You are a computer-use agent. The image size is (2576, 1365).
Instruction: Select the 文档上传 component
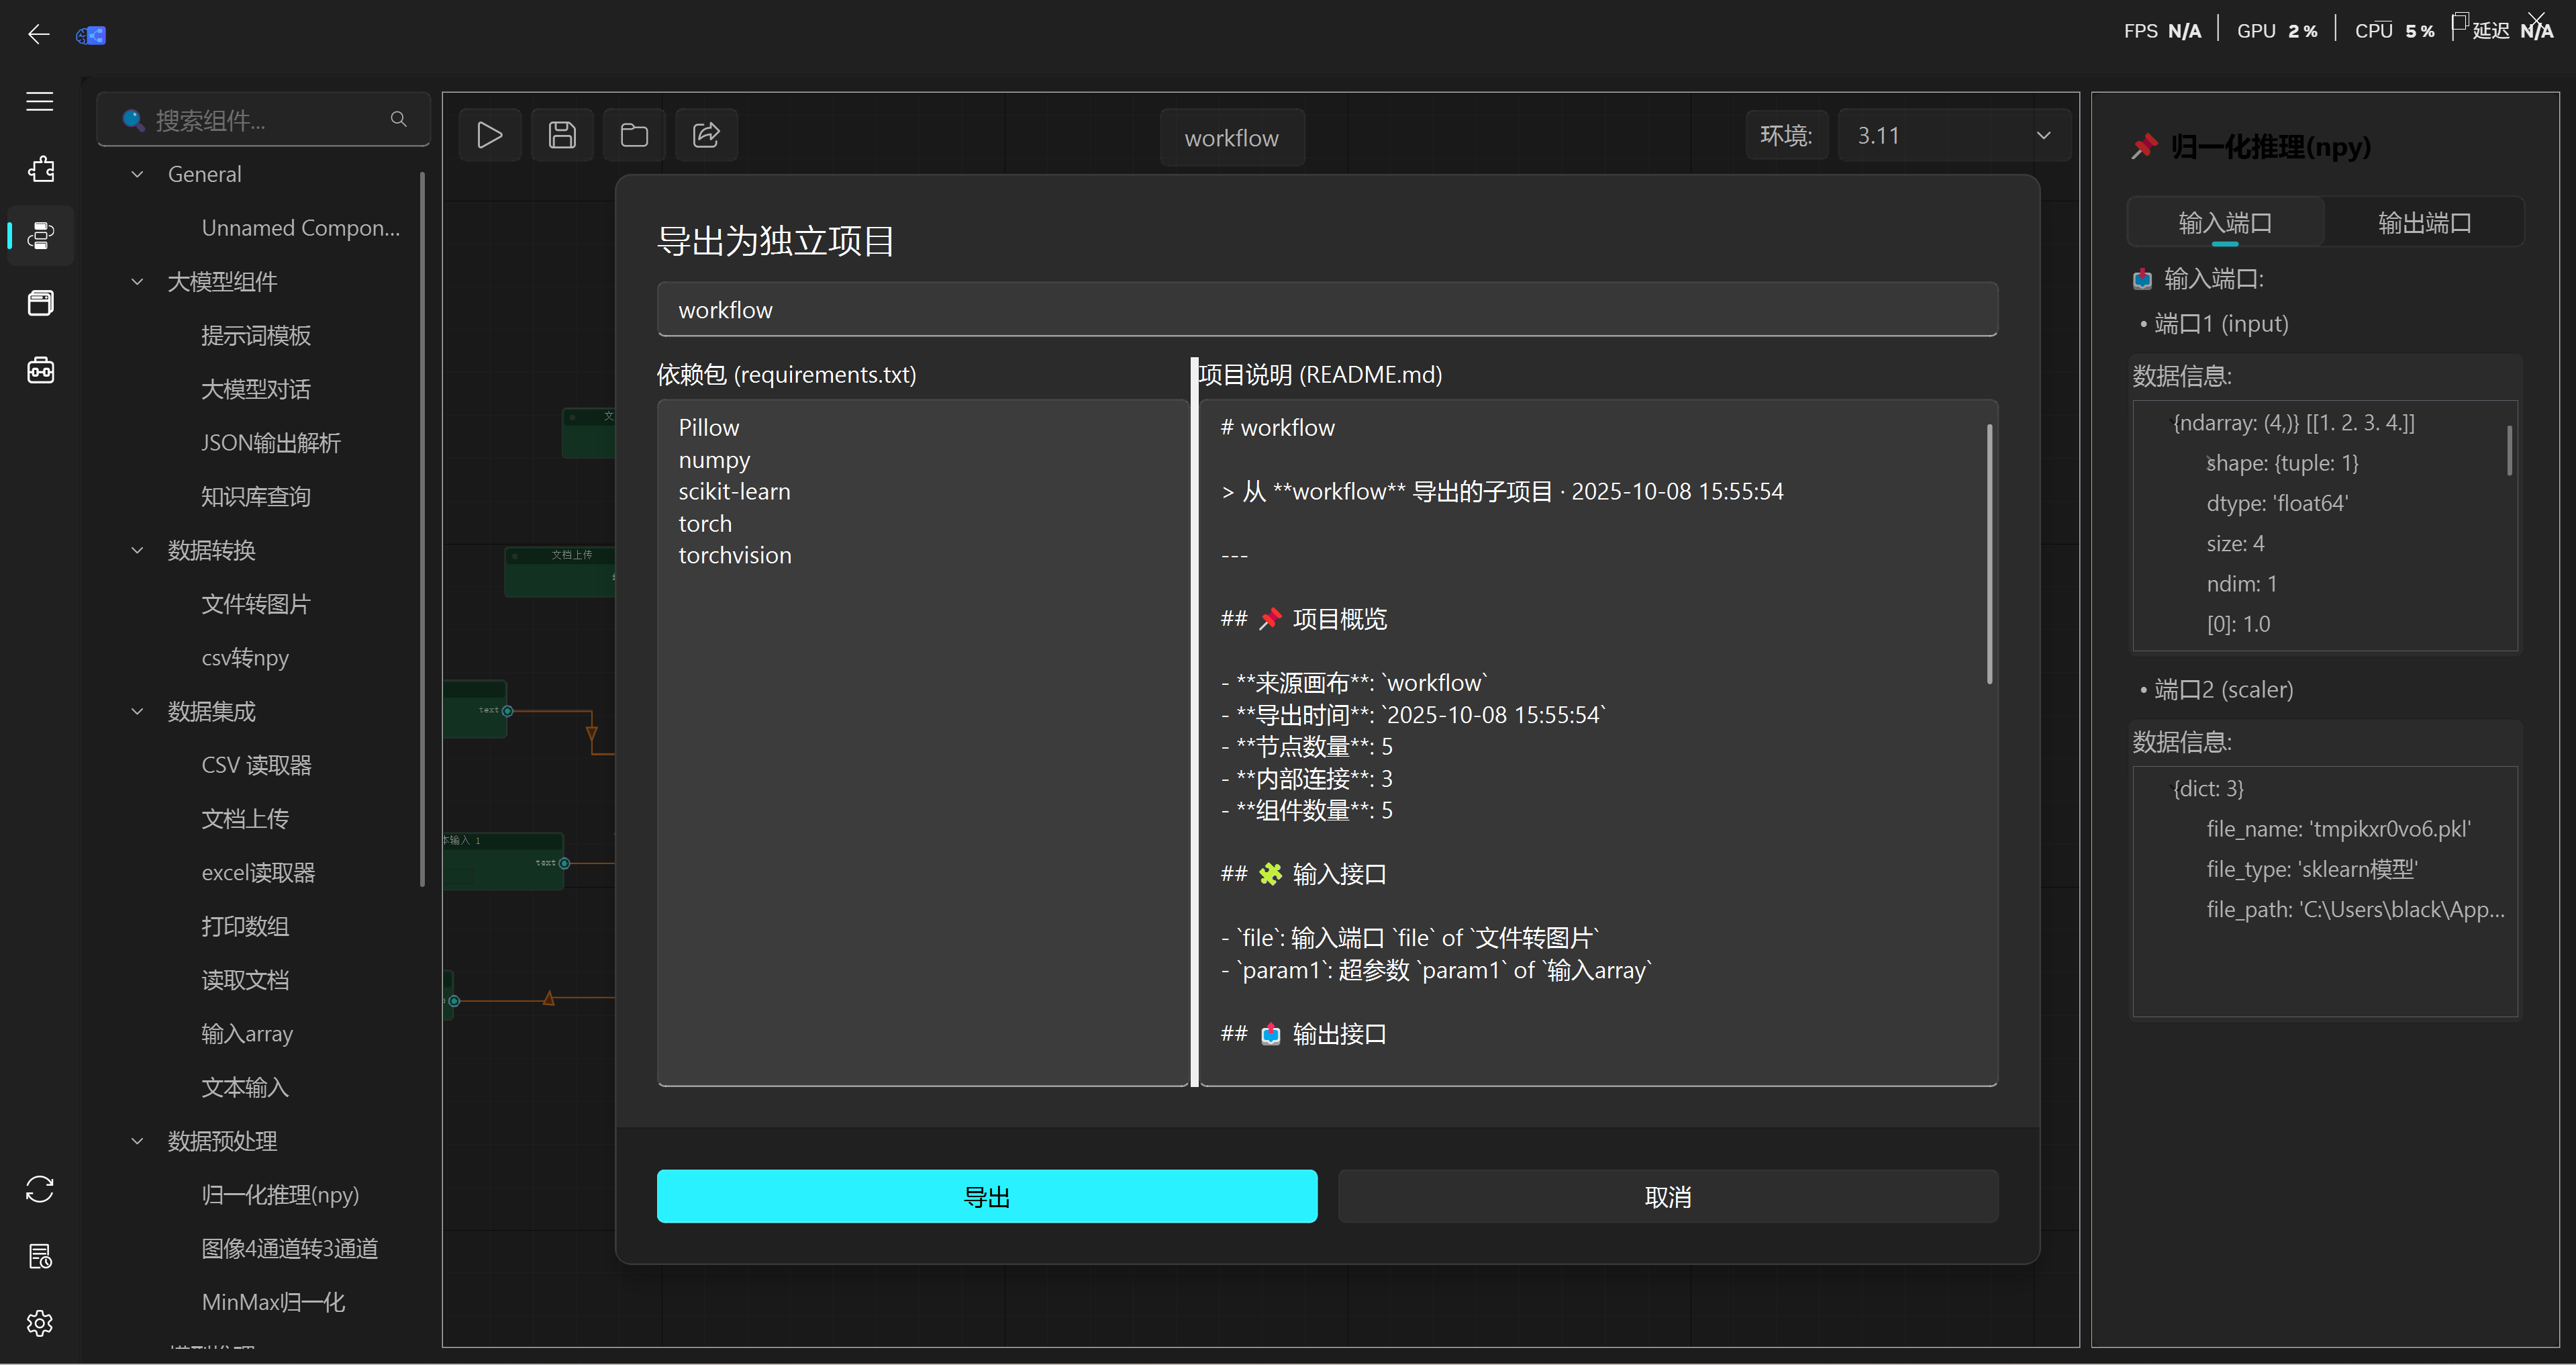click(245, 819)
